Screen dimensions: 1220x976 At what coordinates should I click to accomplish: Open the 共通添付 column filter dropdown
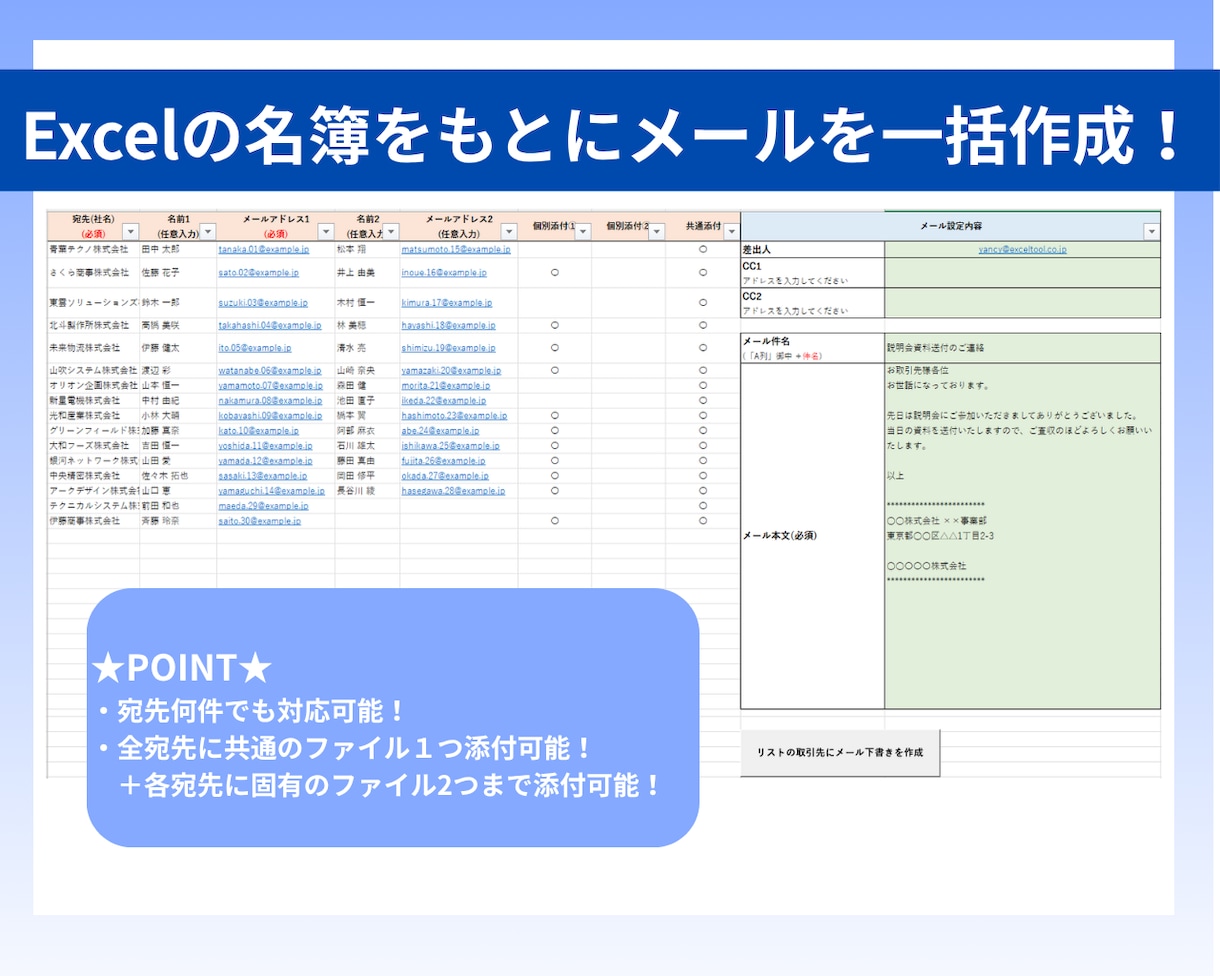(x=731, y=231)
